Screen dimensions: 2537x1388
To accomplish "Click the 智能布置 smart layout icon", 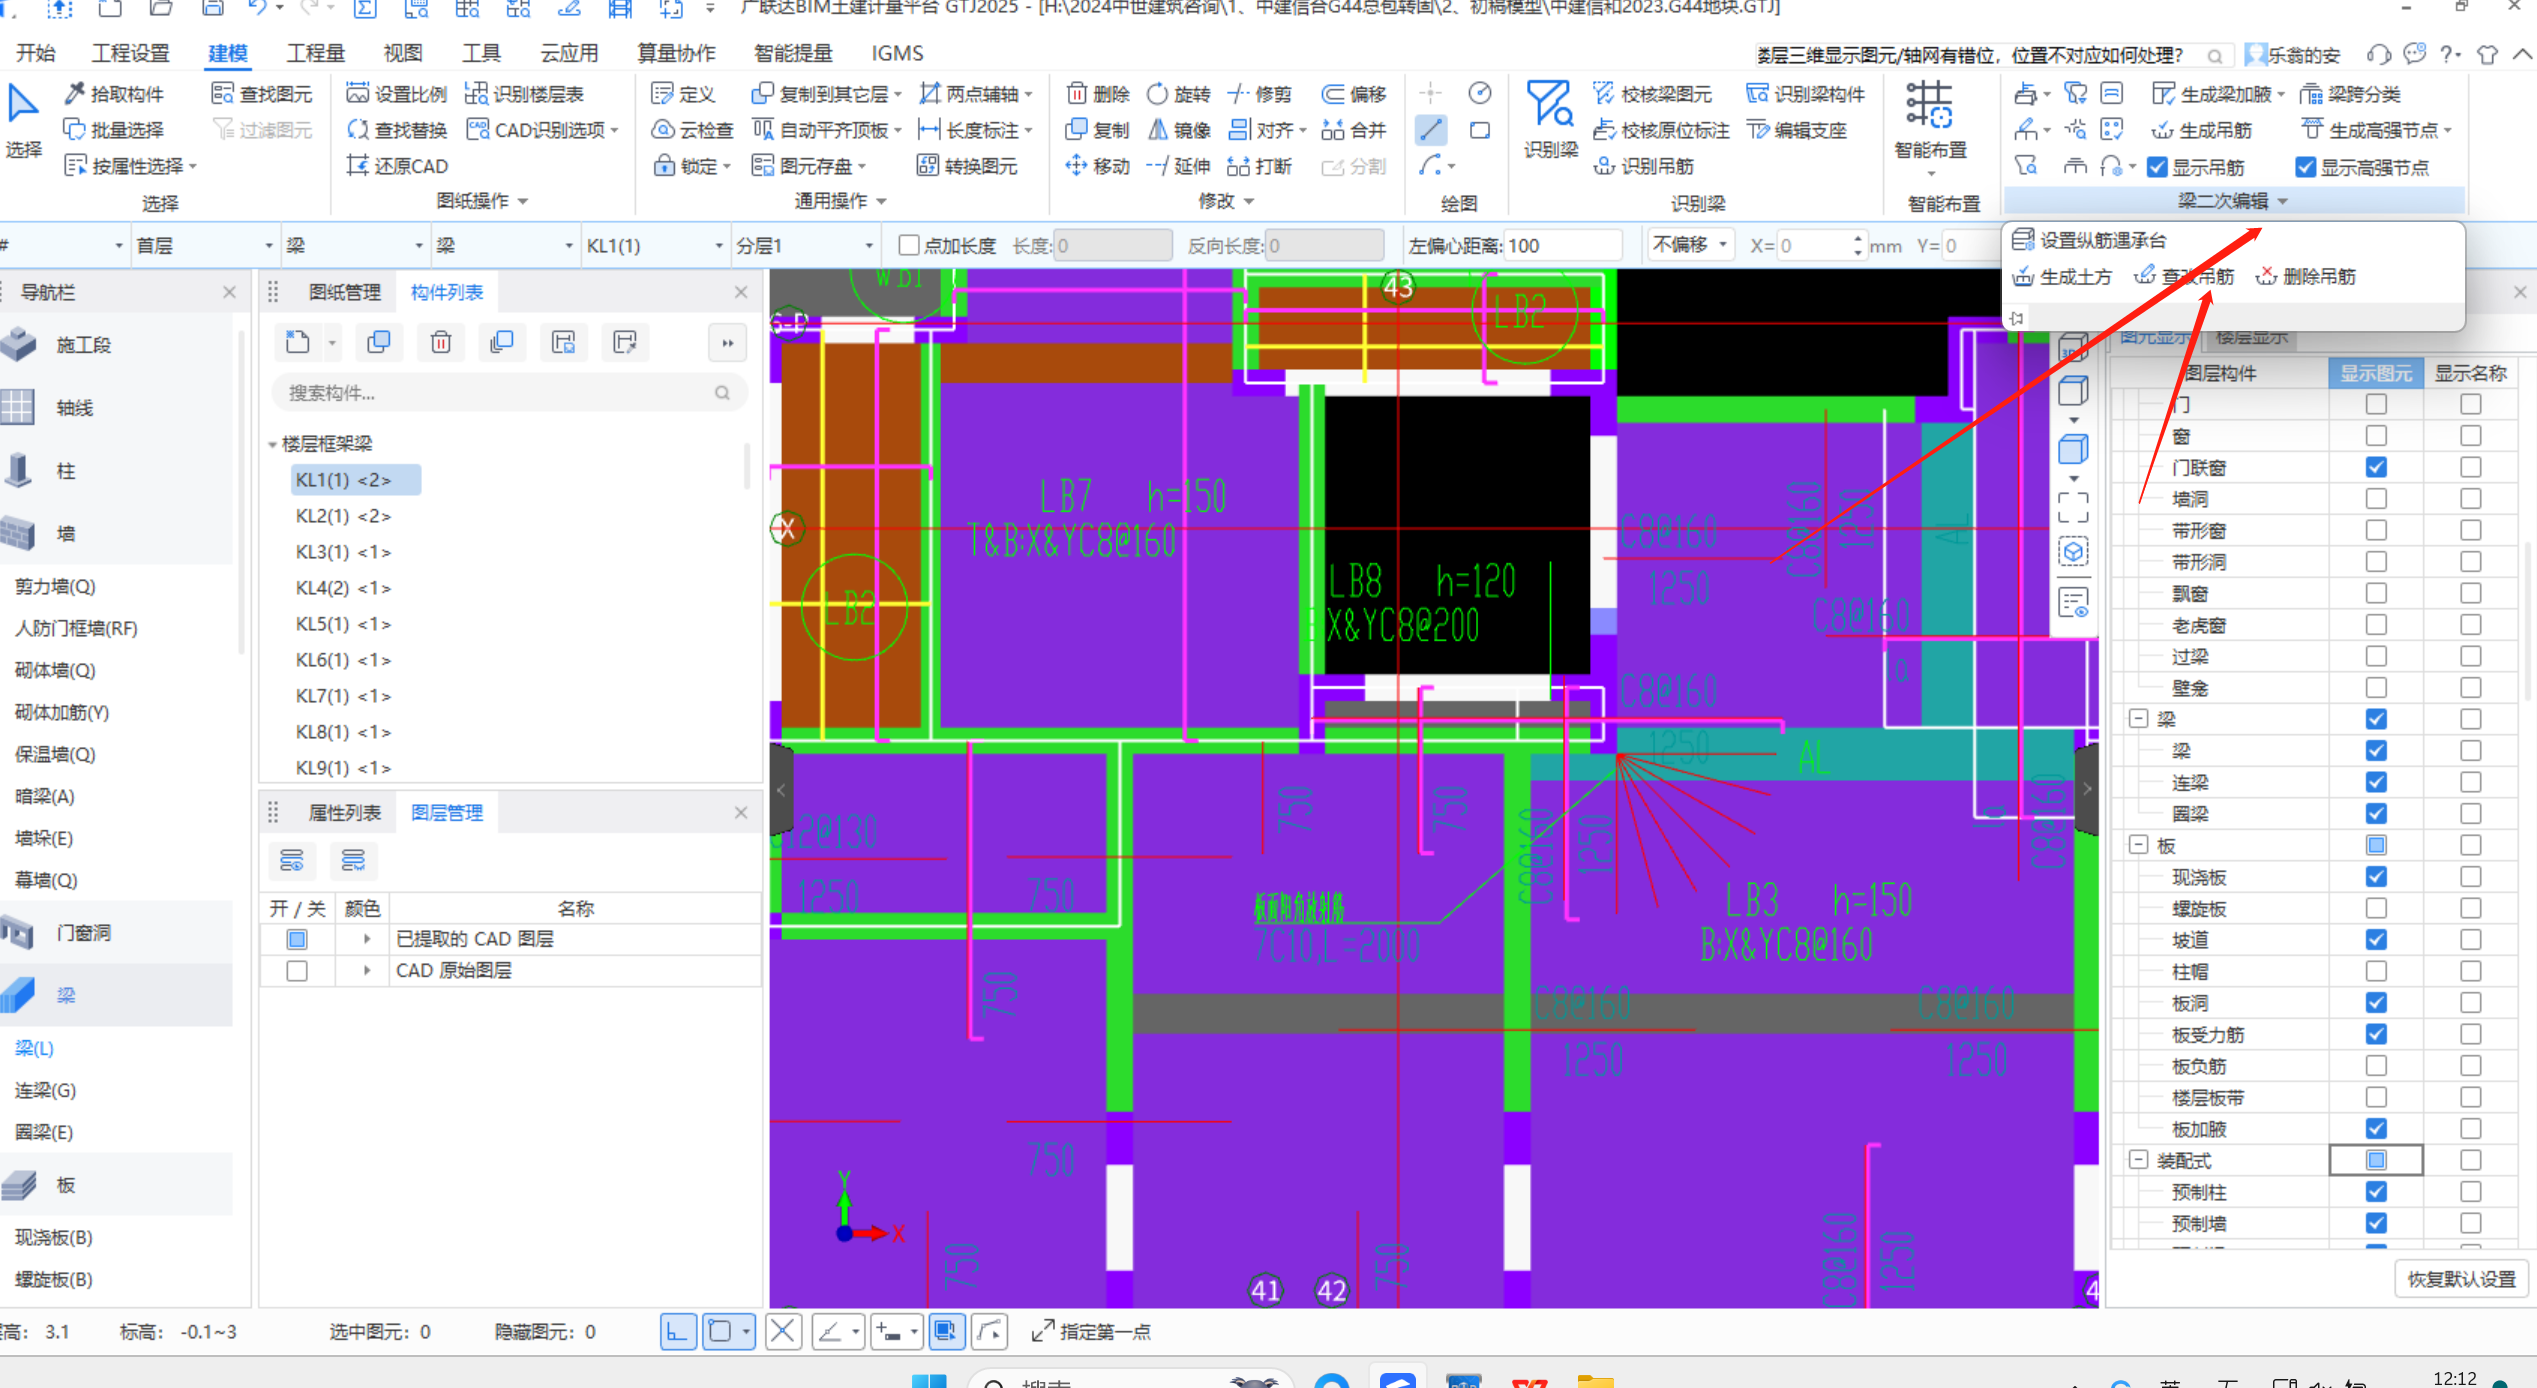I will 1929,119.
